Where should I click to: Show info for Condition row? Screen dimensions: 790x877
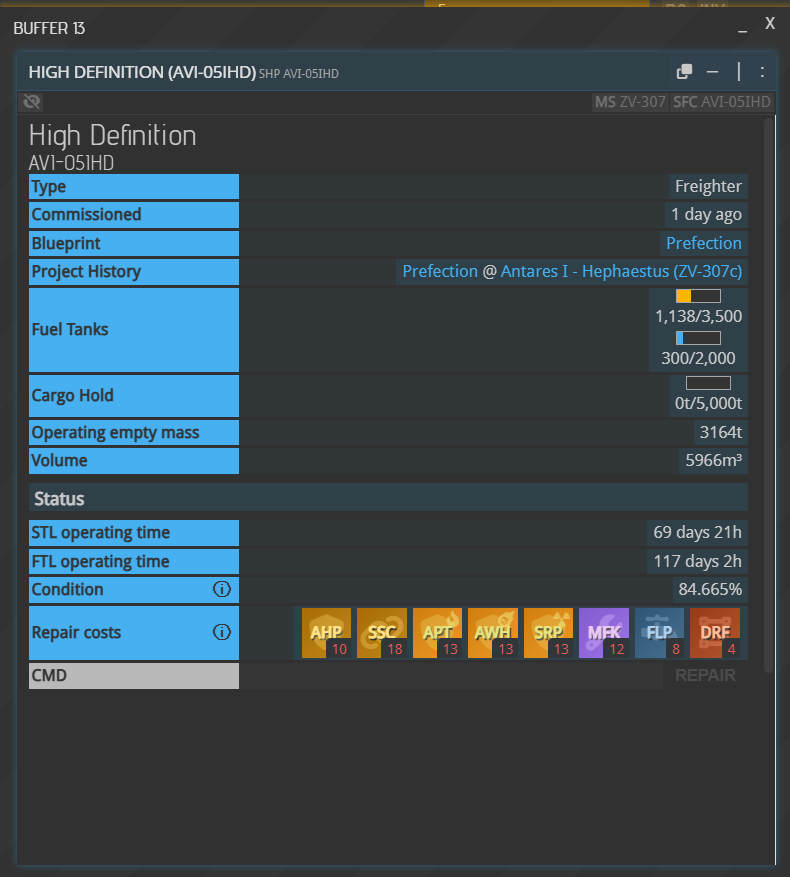pyautogui.click(x=222, y=590)
